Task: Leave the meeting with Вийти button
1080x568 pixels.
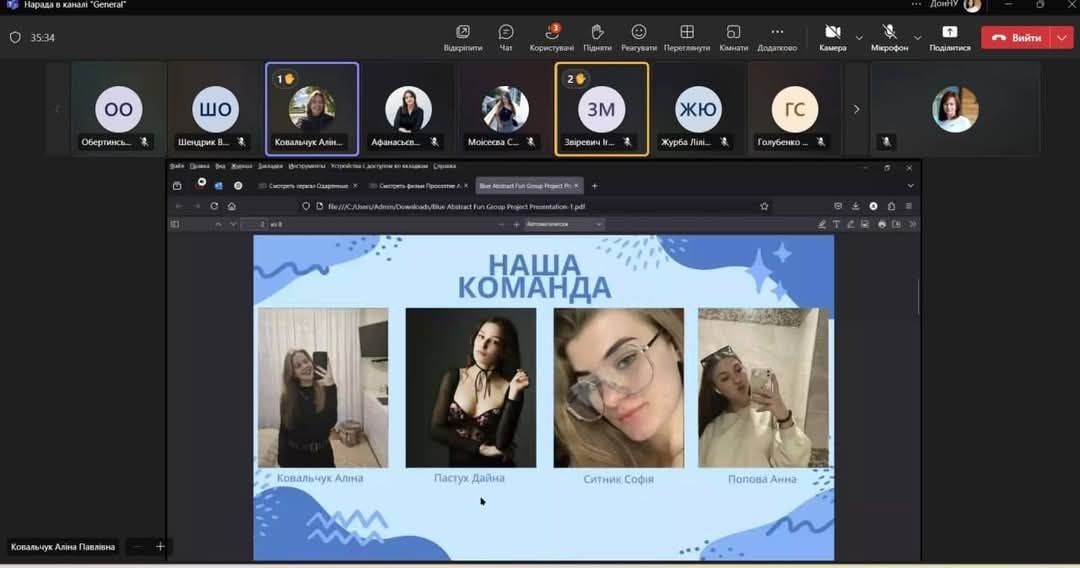Action: point(1016,38)
